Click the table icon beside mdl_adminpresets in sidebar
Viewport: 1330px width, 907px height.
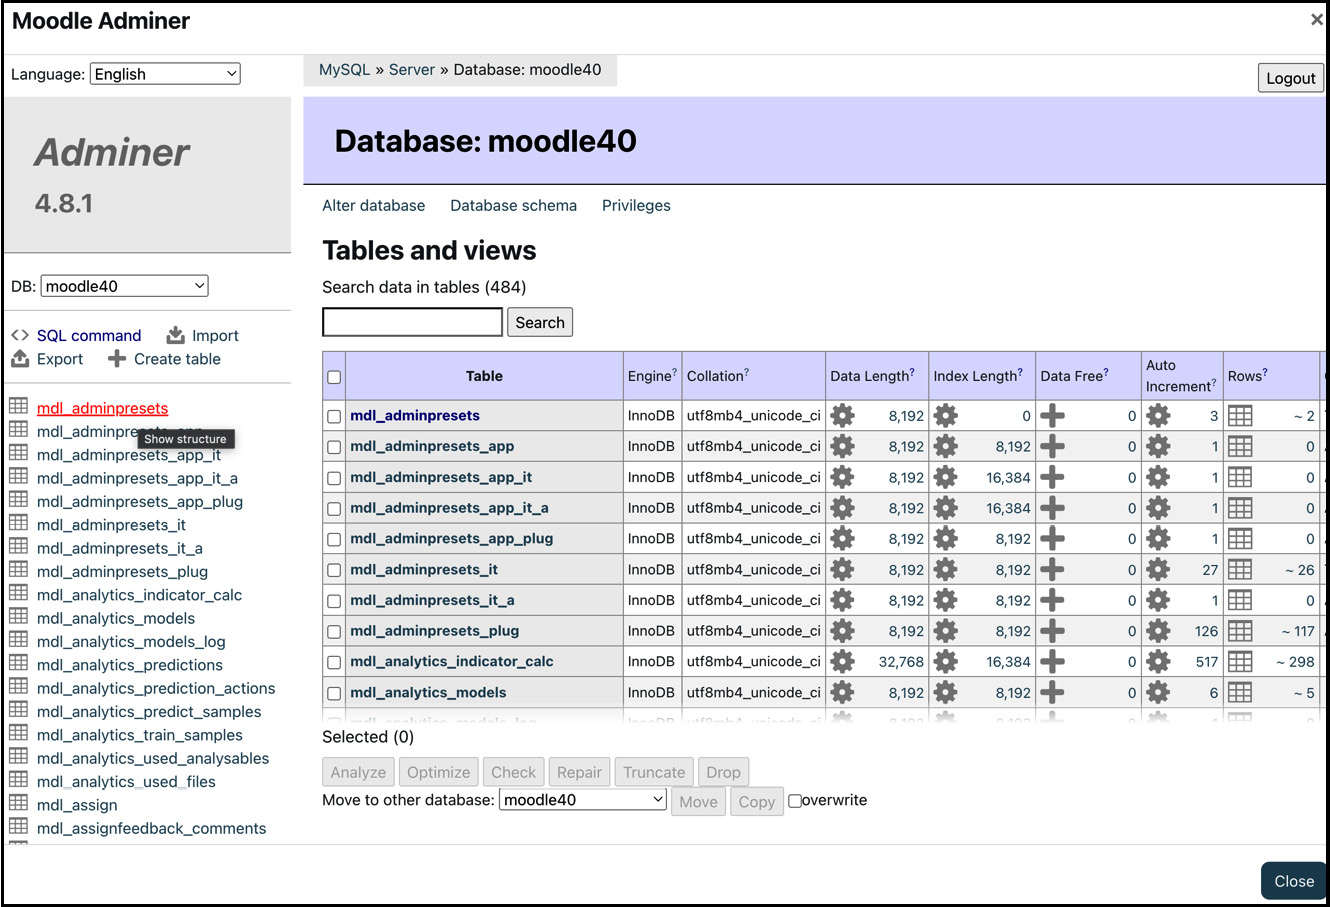point(18,406)
